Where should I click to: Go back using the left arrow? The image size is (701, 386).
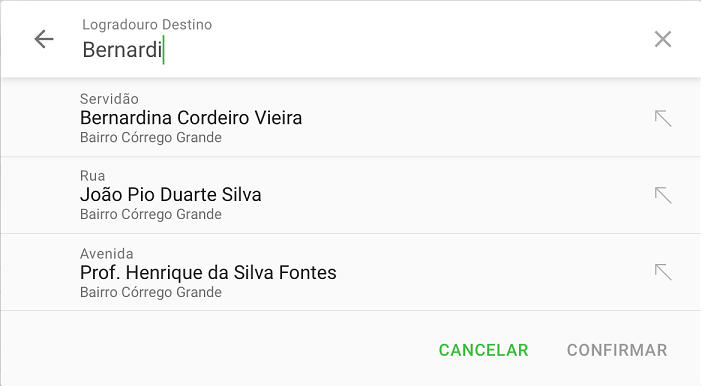click(x=44, y=39)
